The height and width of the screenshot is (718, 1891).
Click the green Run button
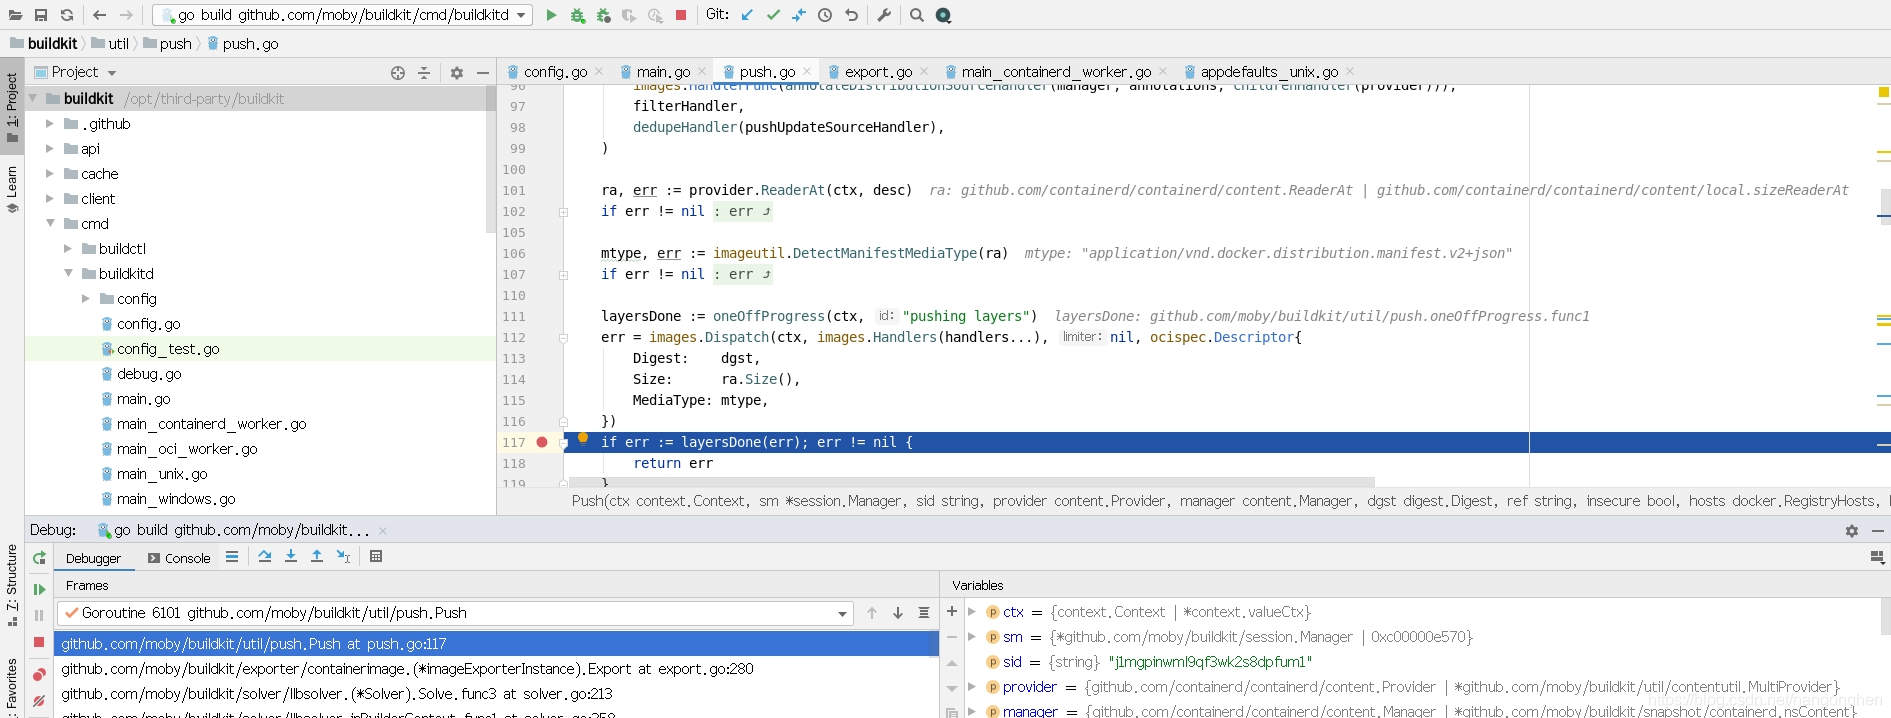[551, 15]
